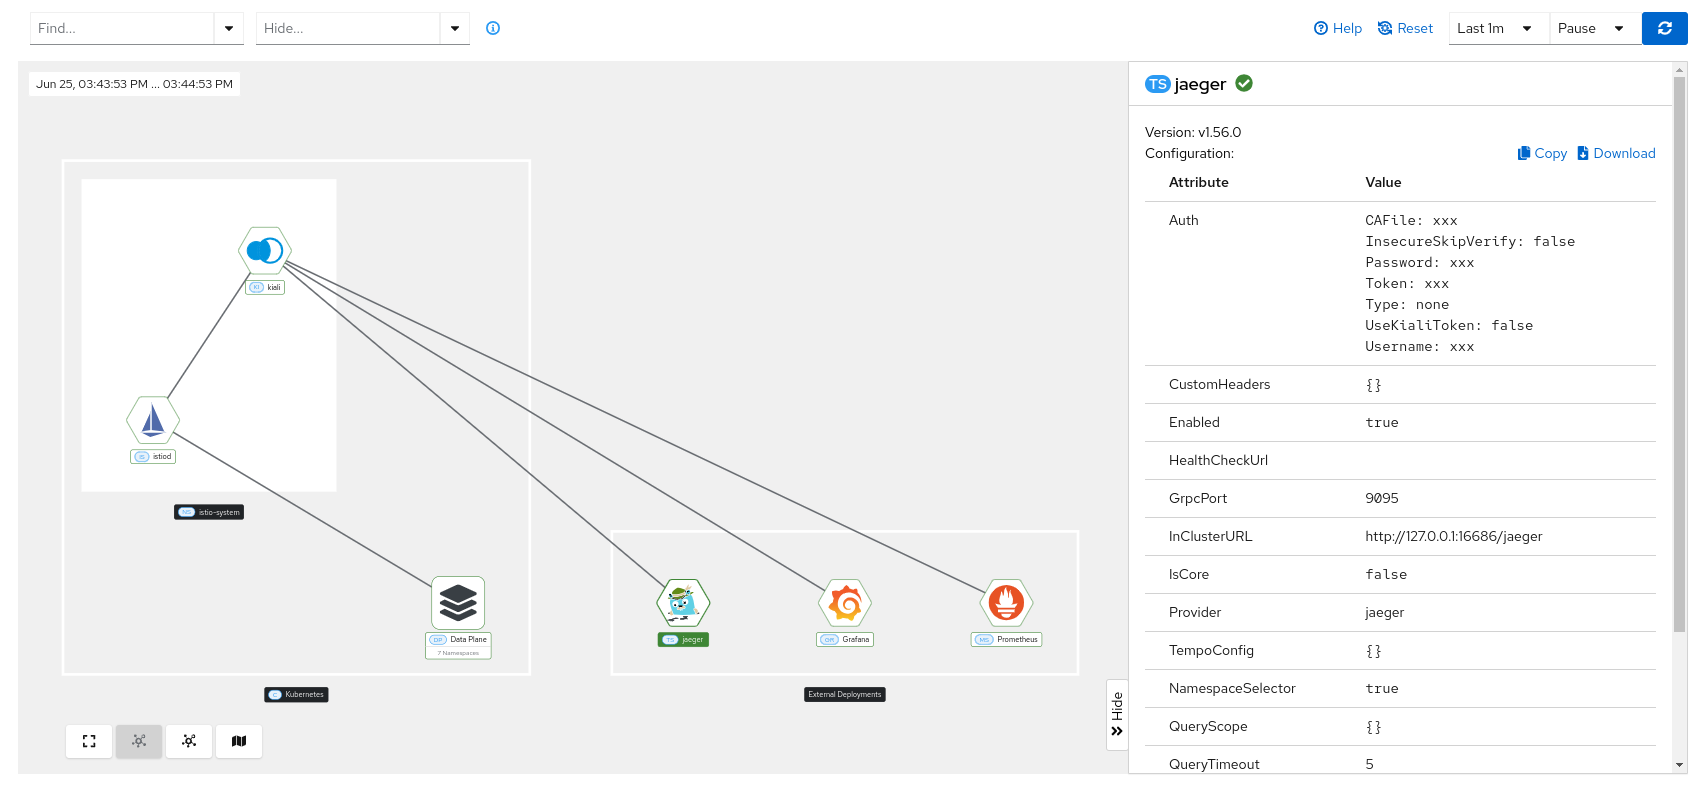Click the side panel vertical scrollbar
This screenshot has height=802, width=1707.
point(1679,350)
